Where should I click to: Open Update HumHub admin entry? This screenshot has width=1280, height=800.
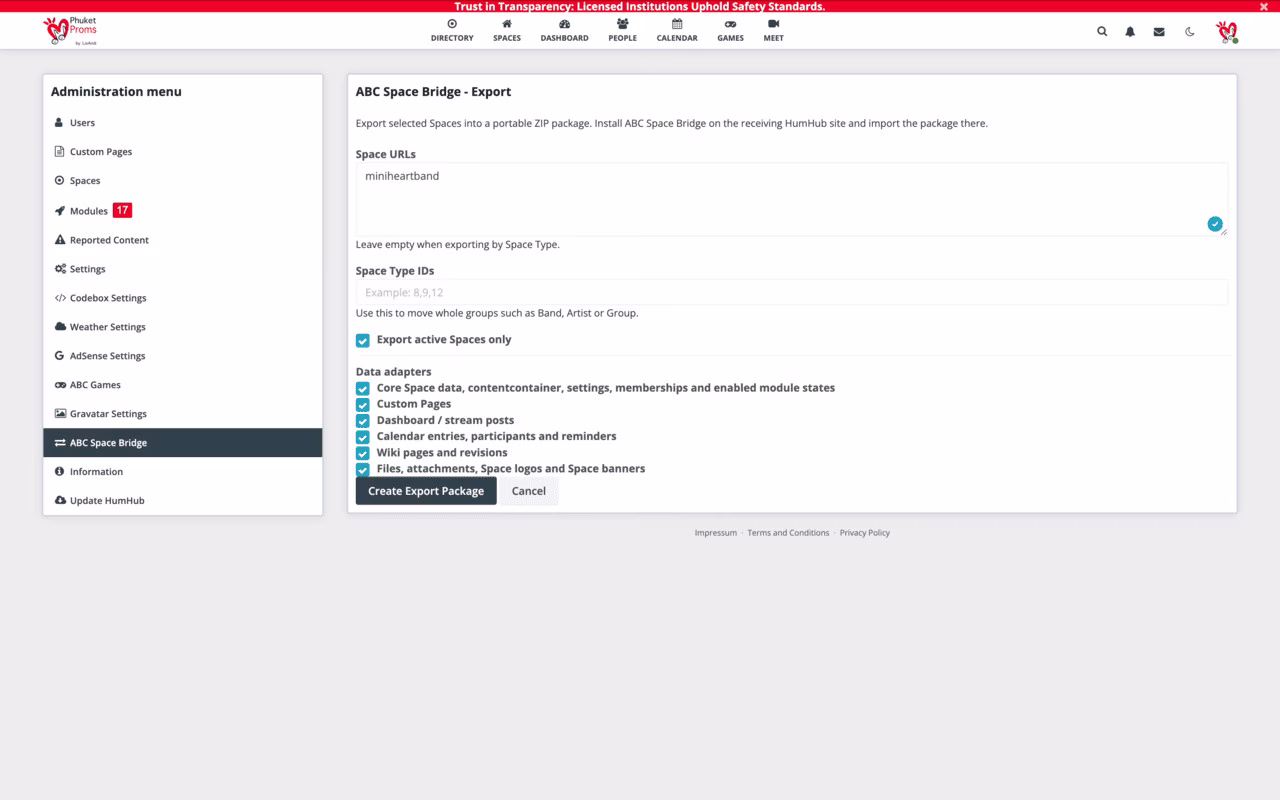tap(183, 501)
